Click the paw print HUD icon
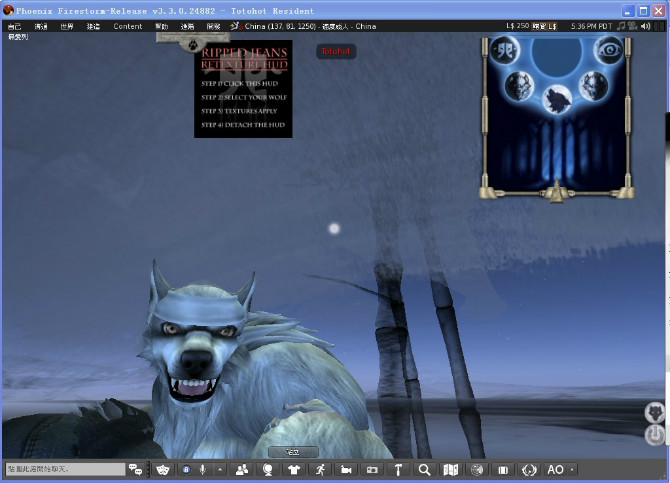The image size is (670, 483). 193,44
